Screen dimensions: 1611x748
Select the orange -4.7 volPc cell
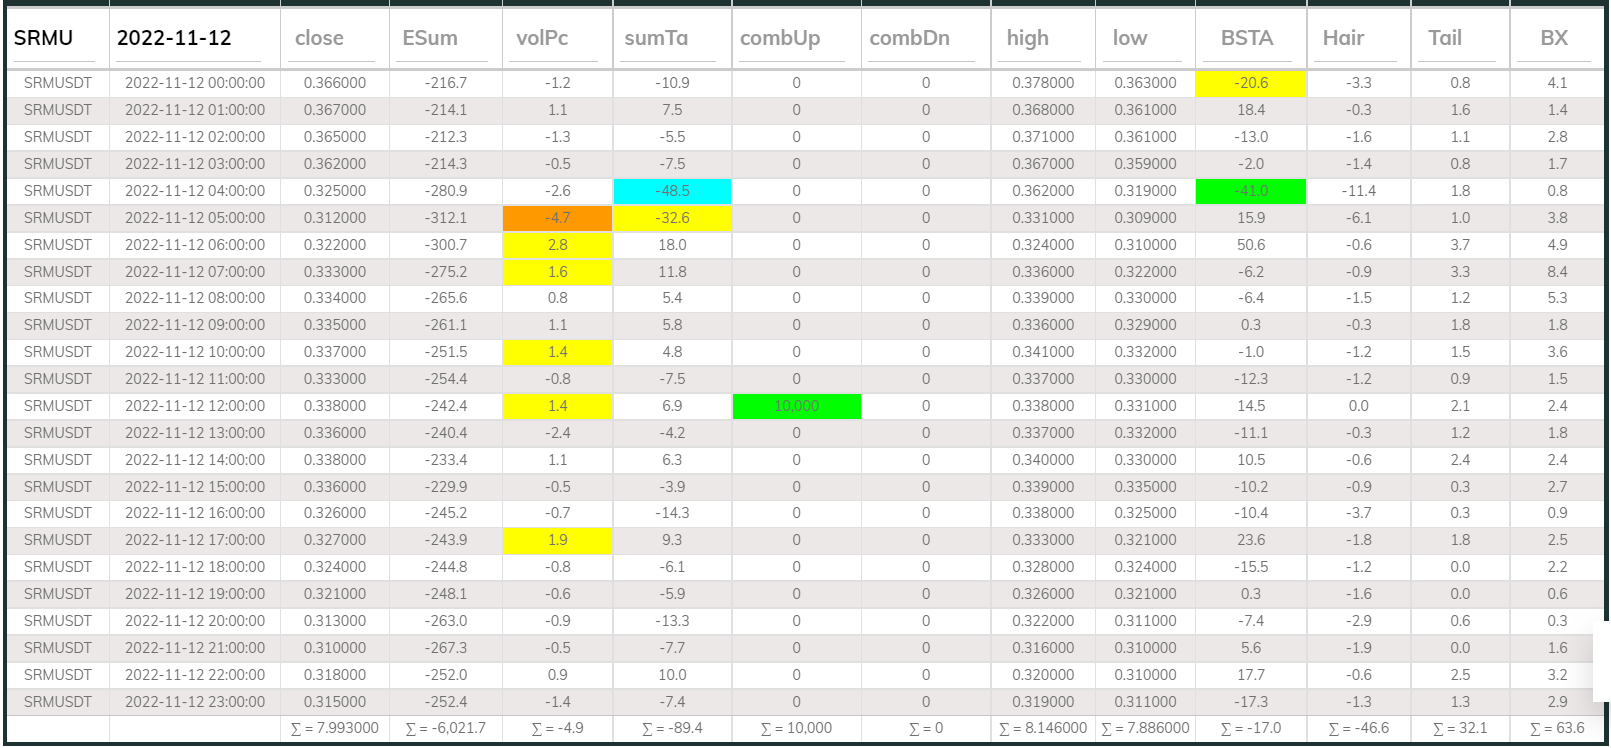[x=557, y=218]
